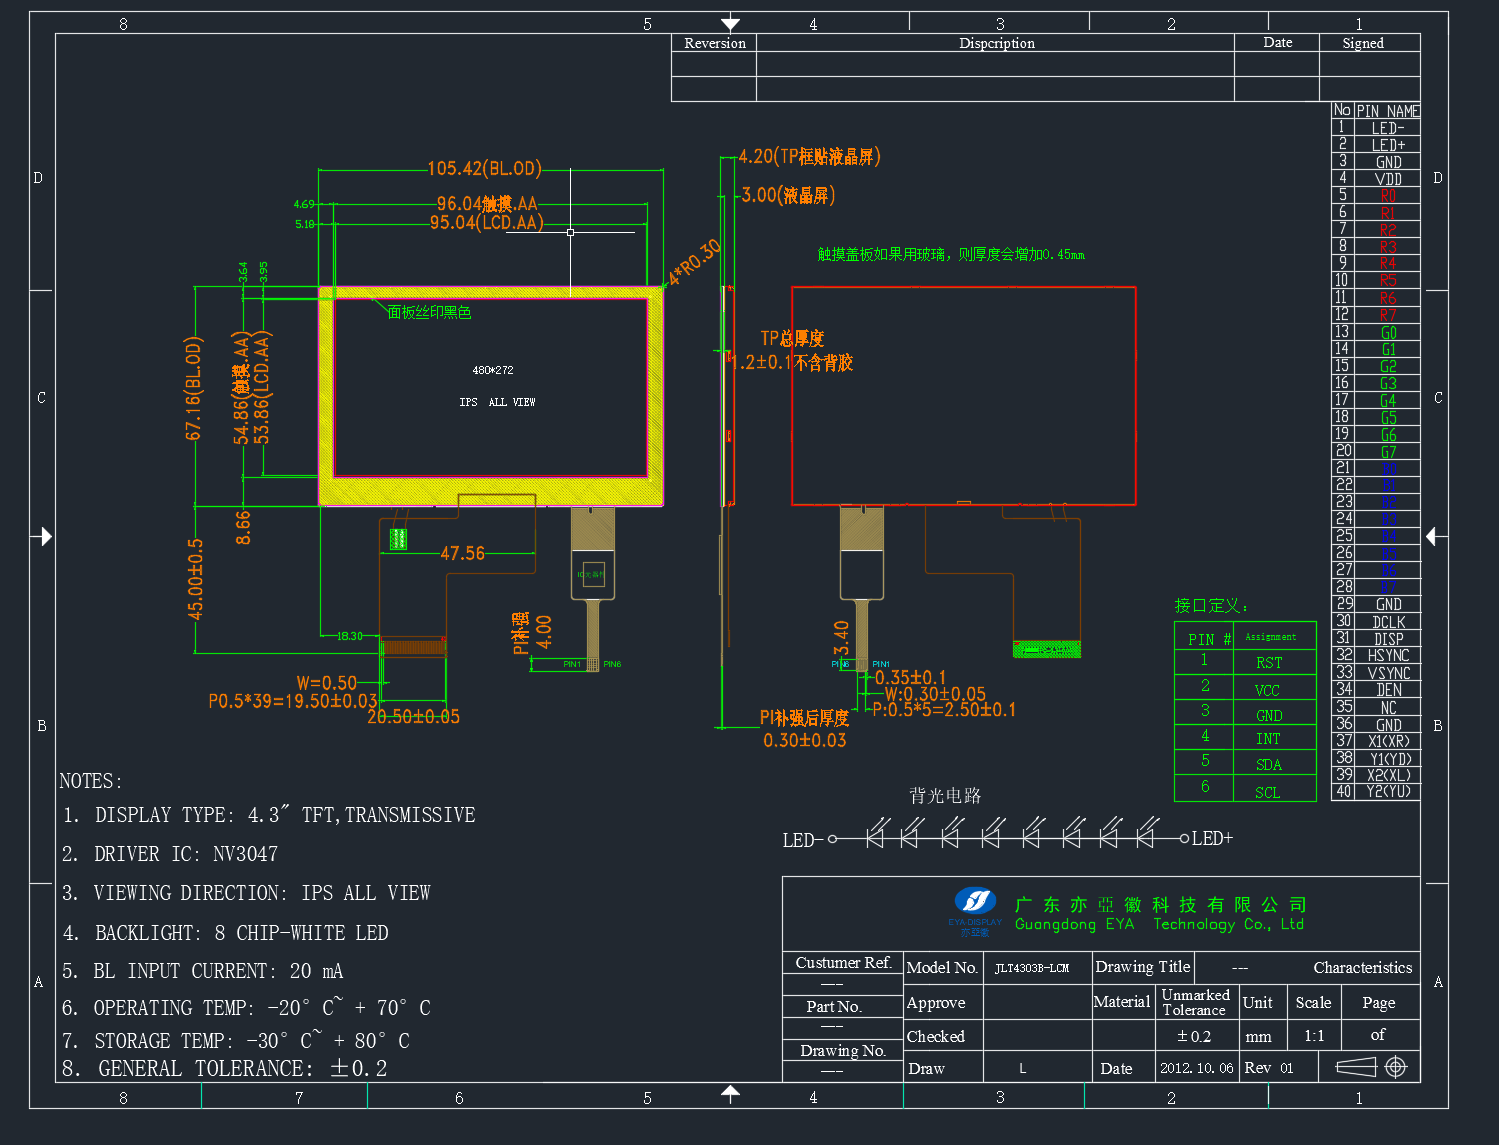Screen dimensions: 1499x1145
Task: Pick the vertical 67.16(BL.OD) dimension
Action: (194, 388)
